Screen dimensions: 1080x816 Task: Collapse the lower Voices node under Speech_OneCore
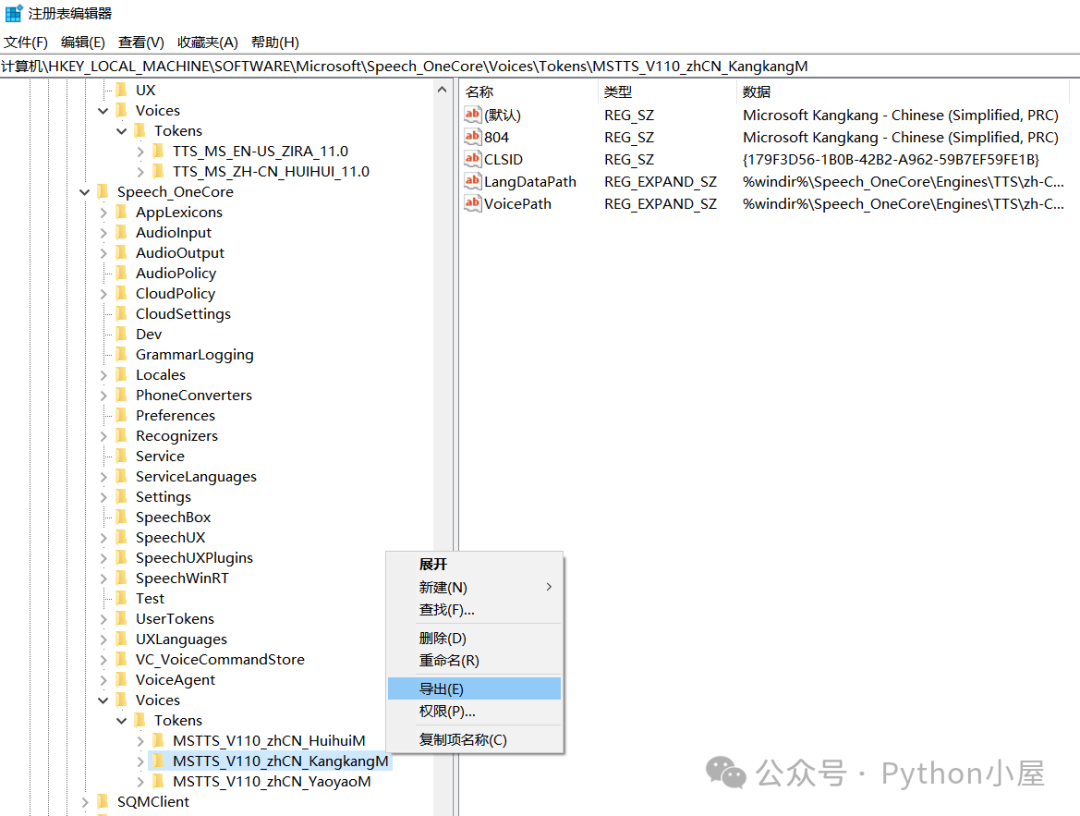coord(103,700)
